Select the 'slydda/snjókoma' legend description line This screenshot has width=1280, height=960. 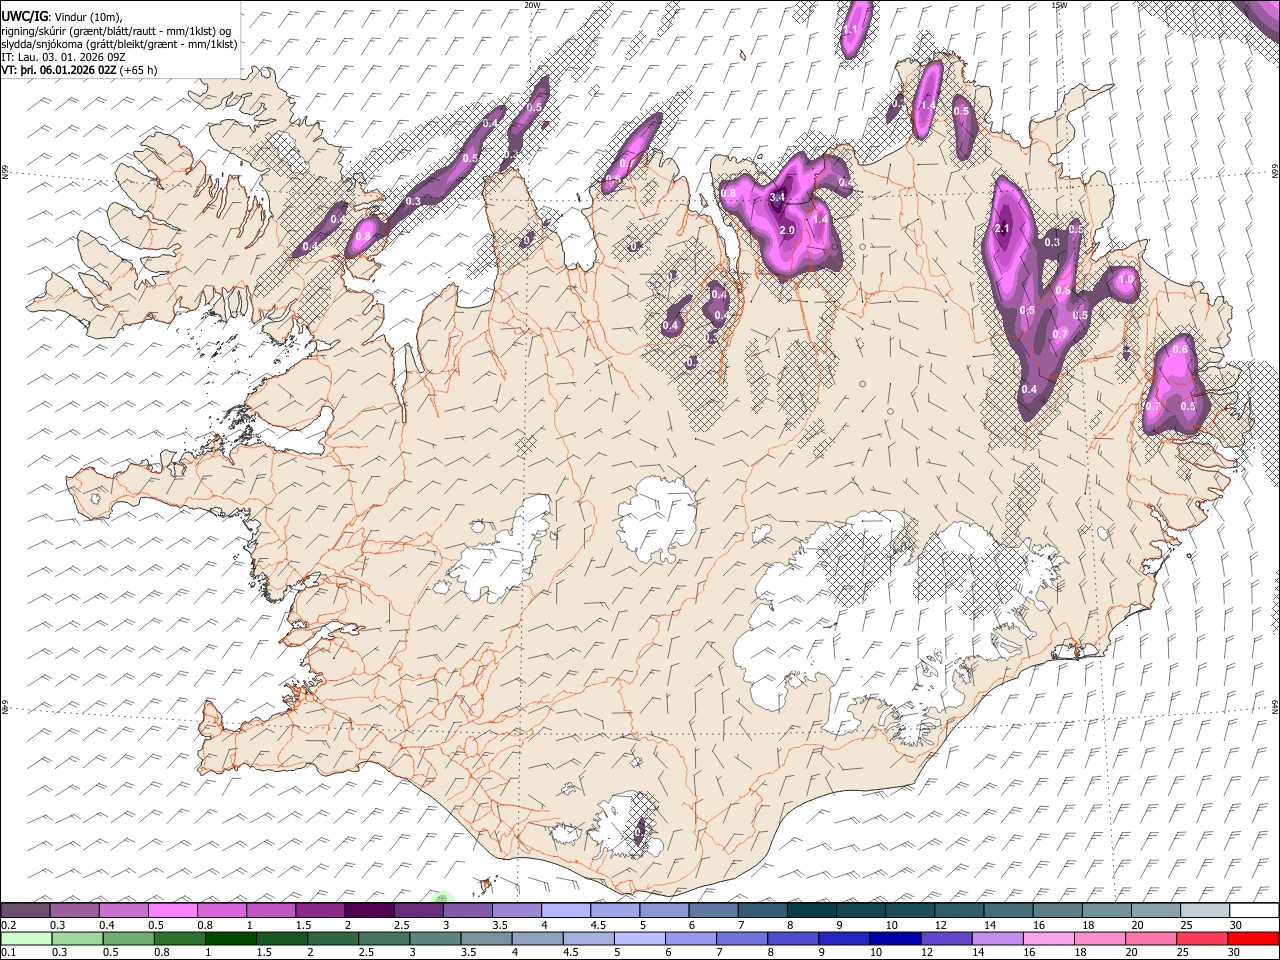tap(119, 44)
